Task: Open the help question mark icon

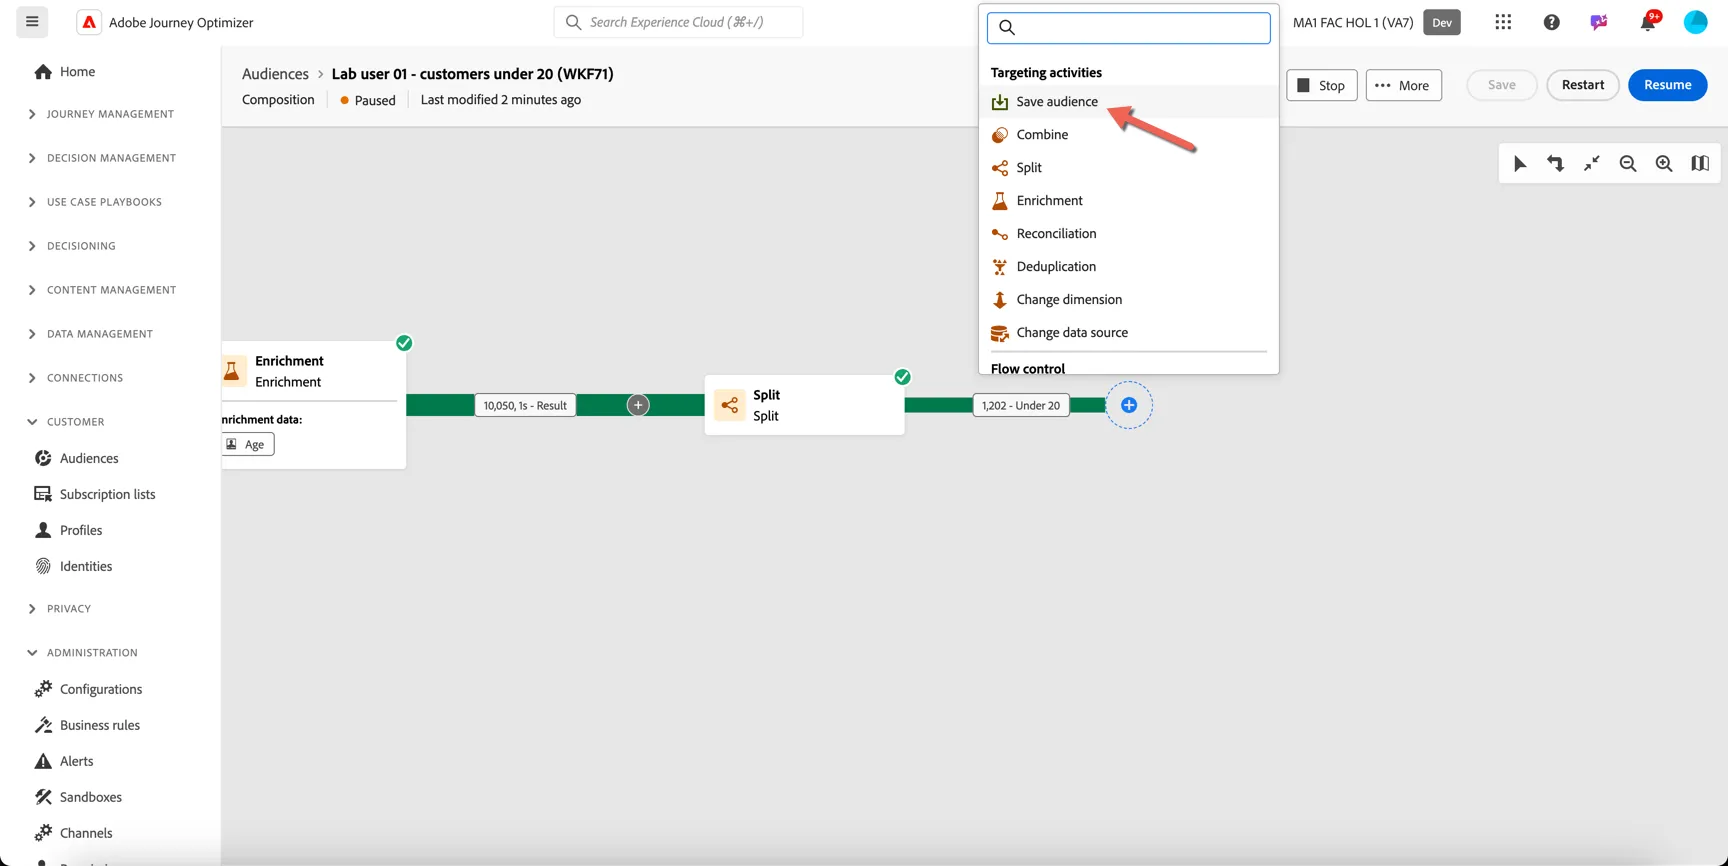Action: pyautogui.click(x=1551, y=22)
